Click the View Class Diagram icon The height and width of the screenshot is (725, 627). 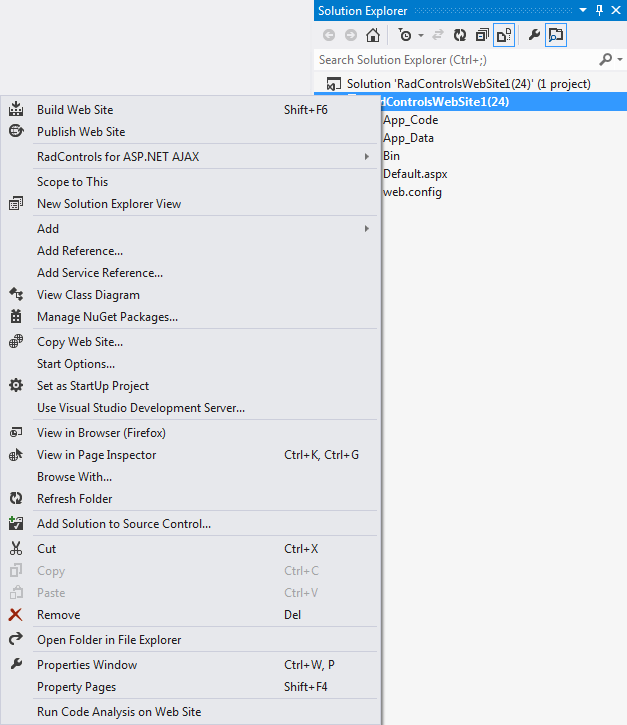(16, 294)
